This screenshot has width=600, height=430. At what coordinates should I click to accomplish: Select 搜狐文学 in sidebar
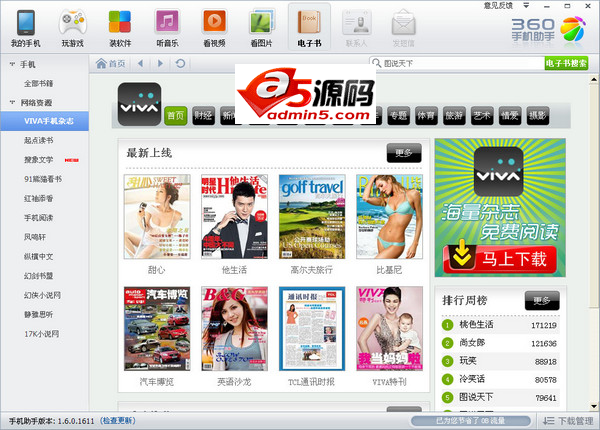39,160
